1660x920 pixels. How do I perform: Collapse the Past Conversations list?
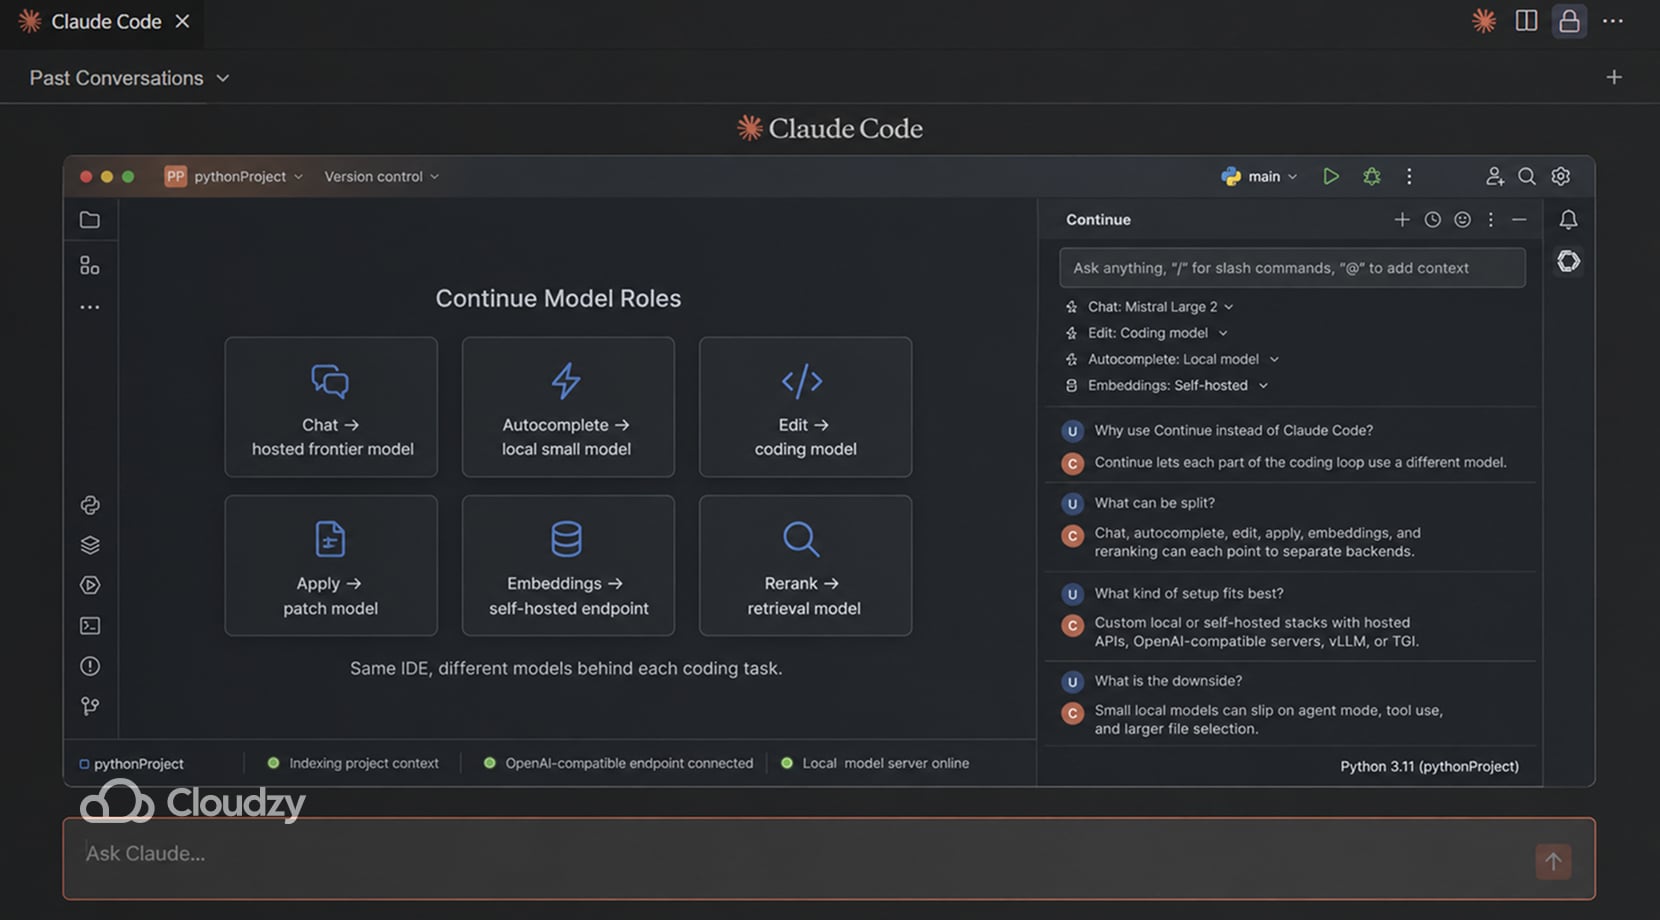tap(222, 78)
